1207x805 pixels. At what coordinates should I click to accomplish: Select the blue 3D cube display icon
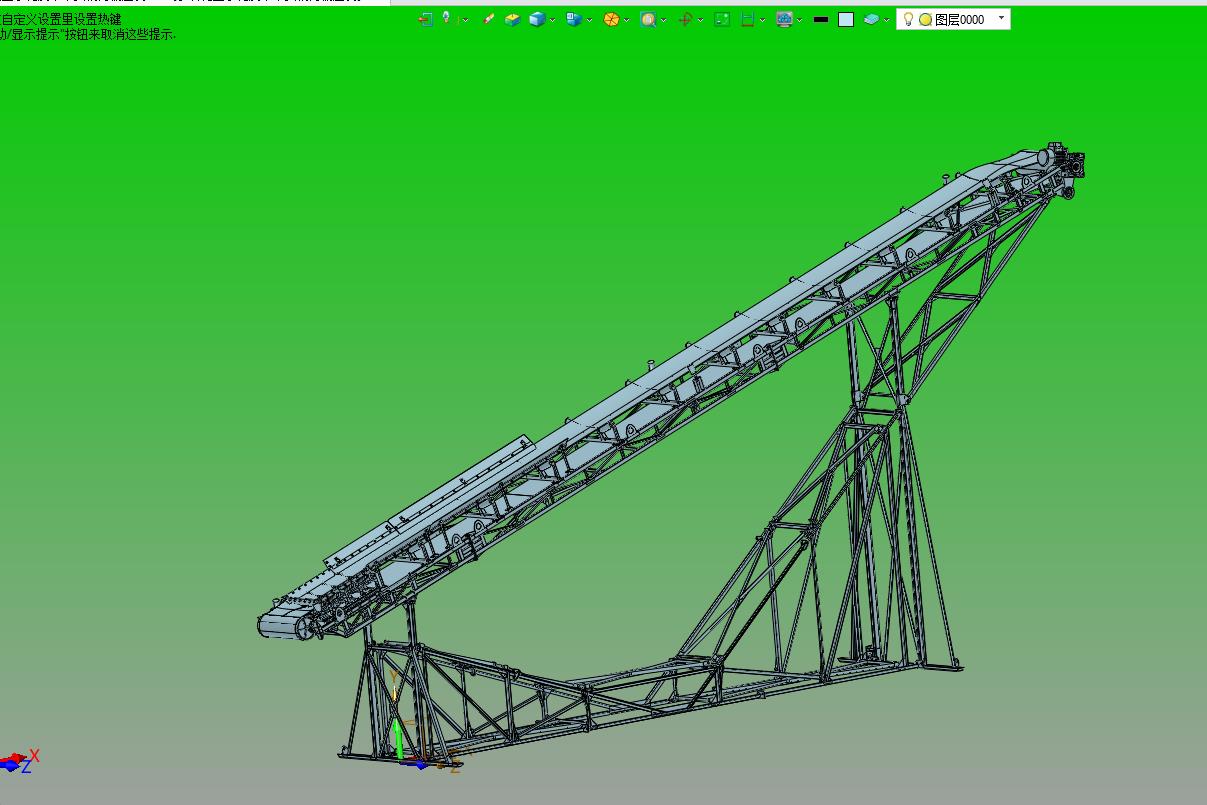point(537,19)
